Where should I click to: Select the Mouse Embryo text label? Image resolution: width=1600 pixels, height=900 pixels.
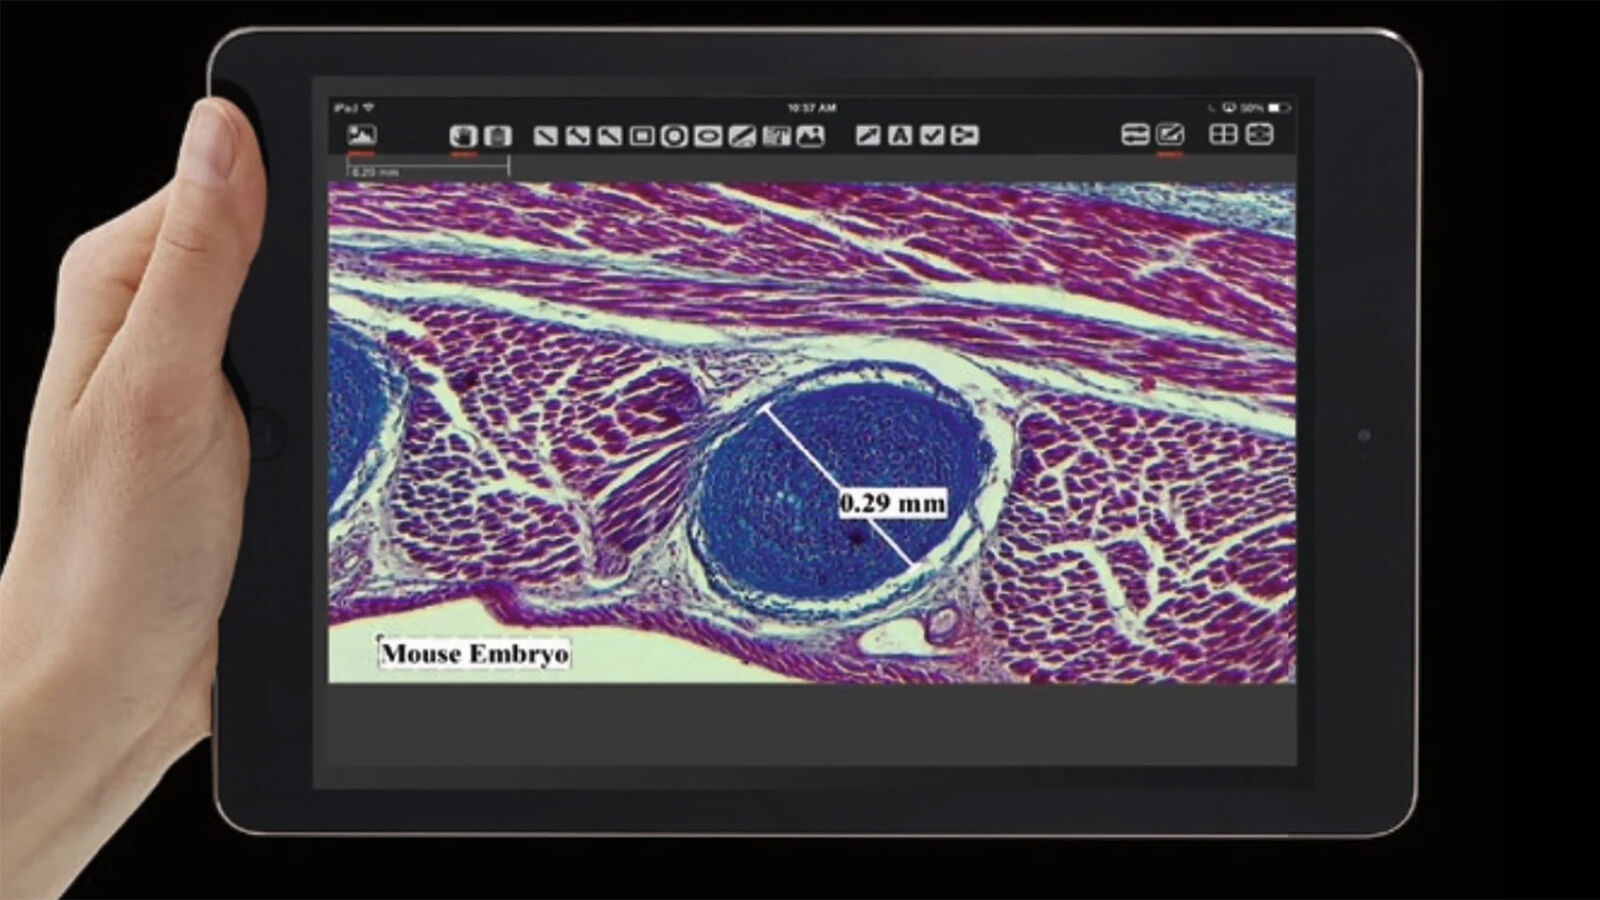coord(475,654)
